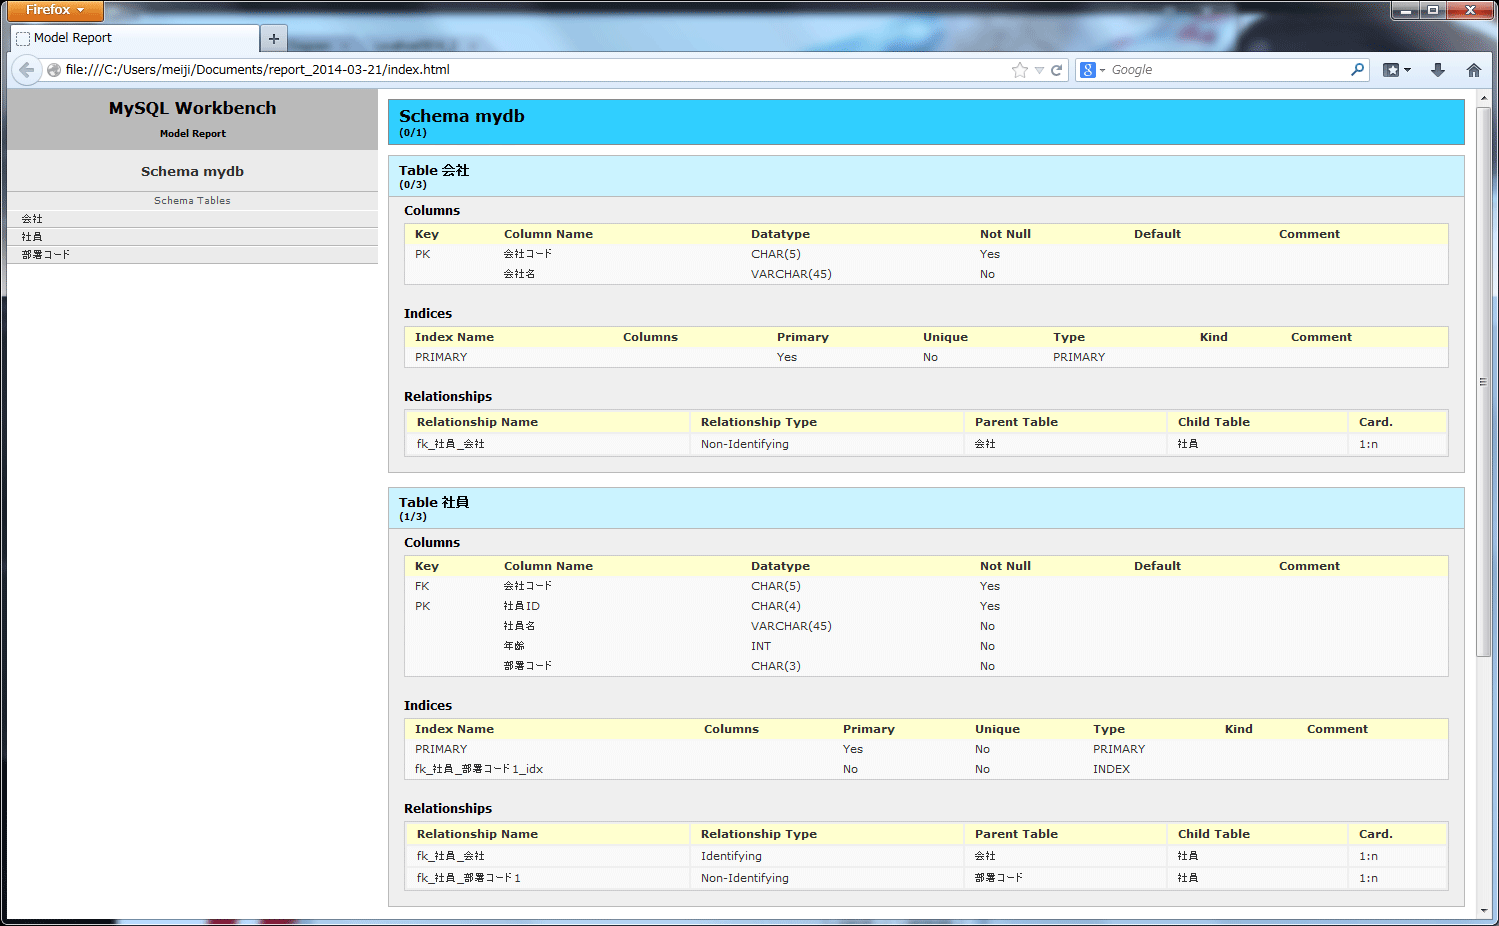Open the Google search engine dropdown

(1093, 70)
